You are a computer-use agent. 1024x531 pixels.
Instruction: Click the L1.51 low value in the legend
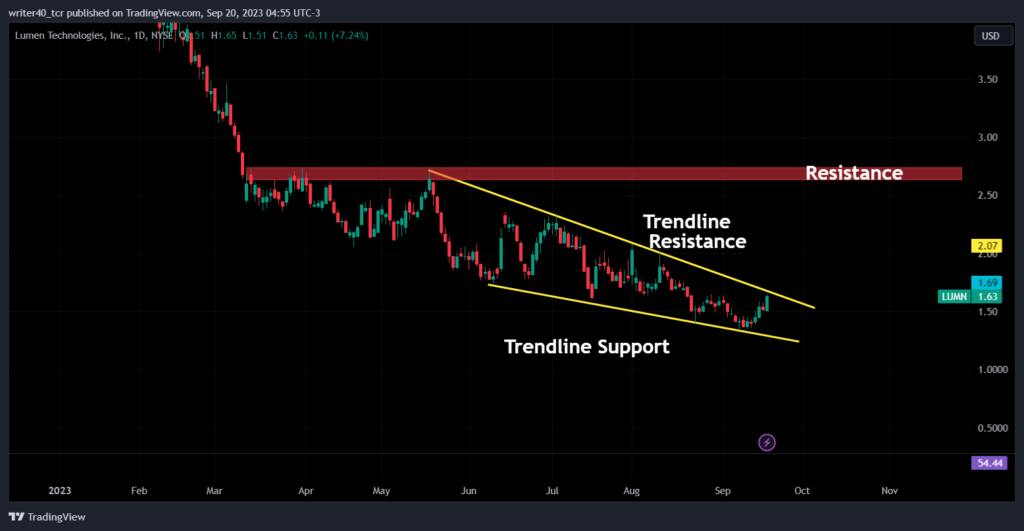tap(254, 35)
